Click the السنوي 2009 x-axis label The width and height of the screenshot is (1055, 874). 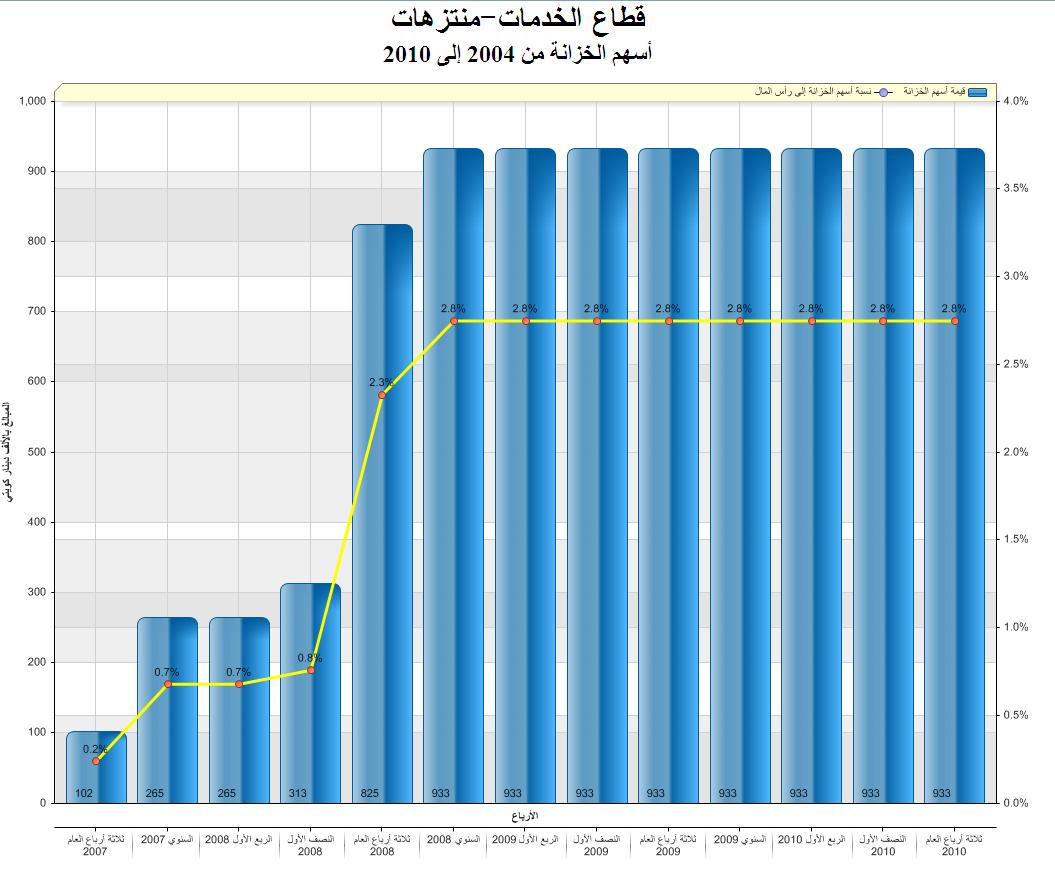740,840
